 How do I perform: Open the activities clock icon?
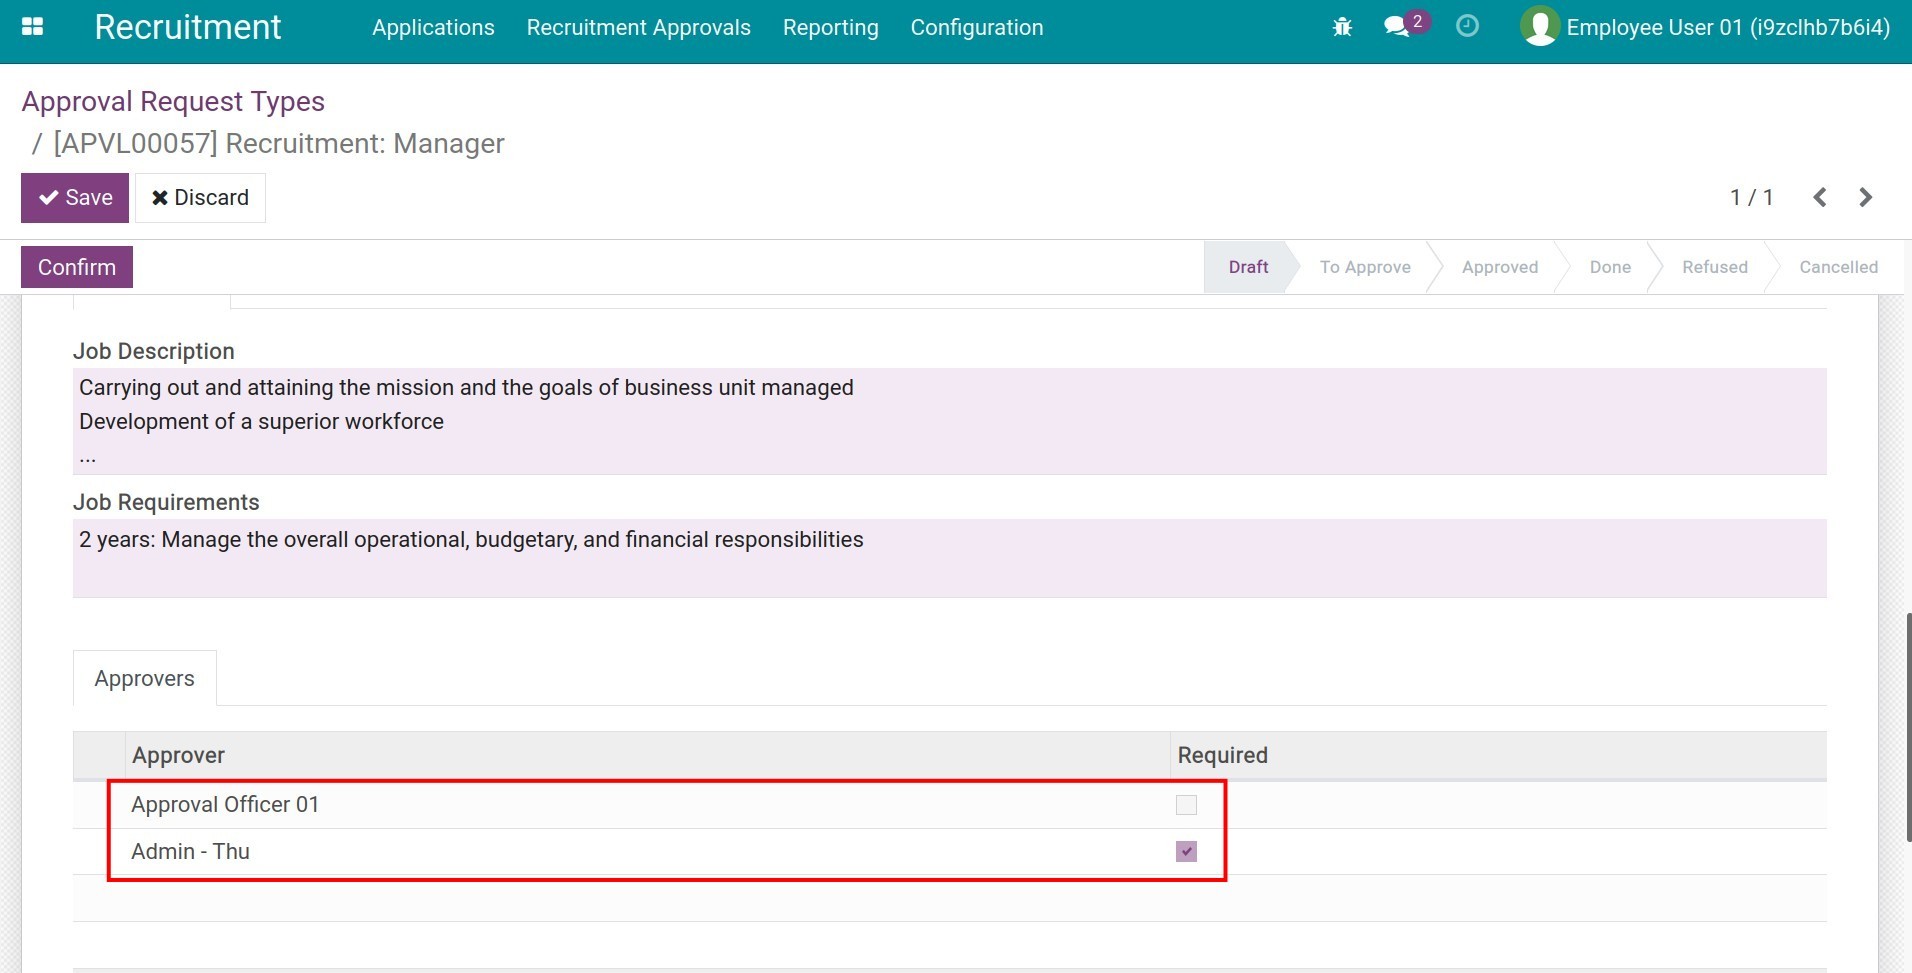click(1466, 27)
